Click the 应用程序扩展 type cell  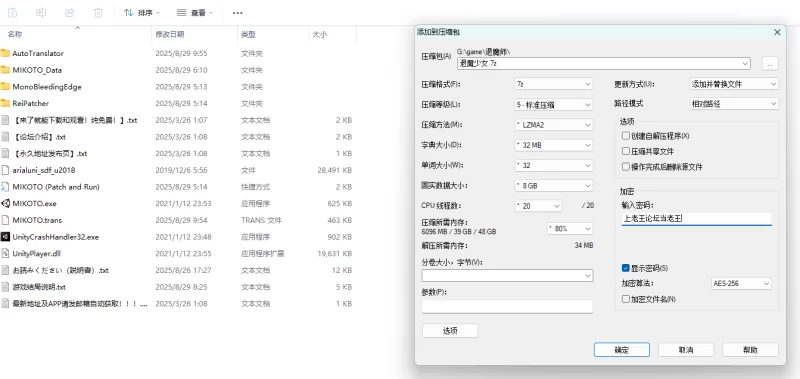262,254
